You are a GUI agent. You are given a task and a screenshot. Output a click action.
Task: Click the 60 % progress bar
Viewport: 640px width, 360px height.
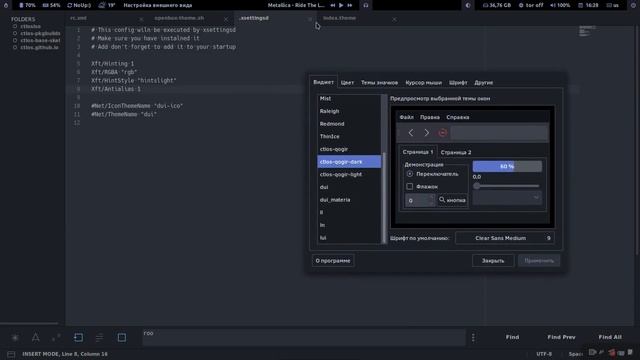point(507,166)
